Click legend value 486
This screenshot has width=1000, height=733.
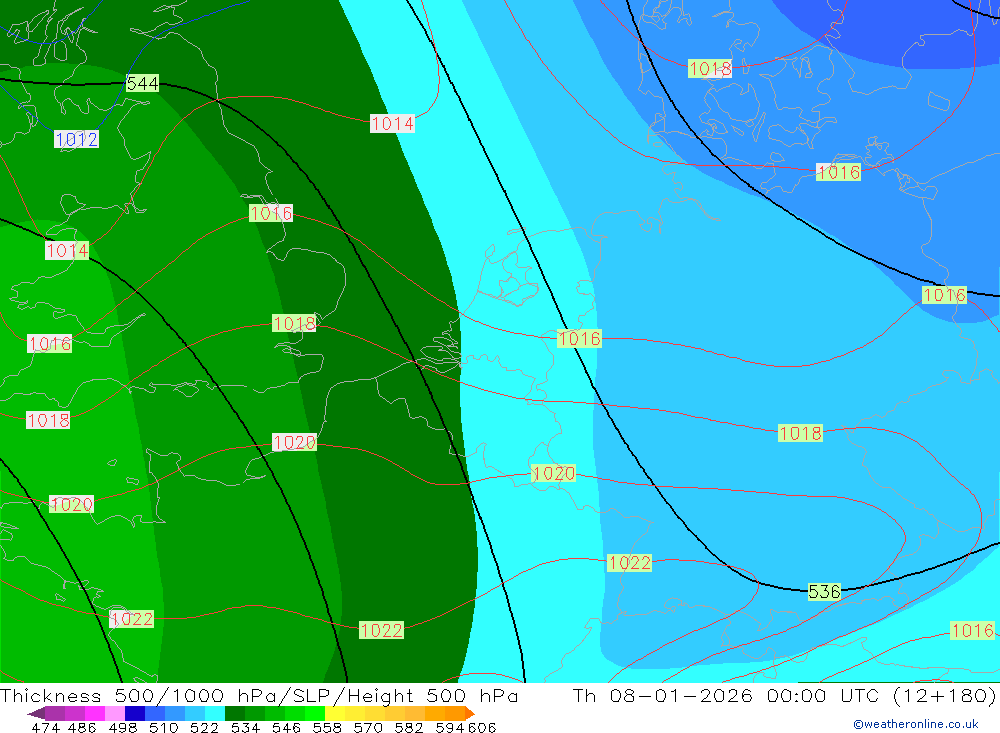[x=82, y=727]
